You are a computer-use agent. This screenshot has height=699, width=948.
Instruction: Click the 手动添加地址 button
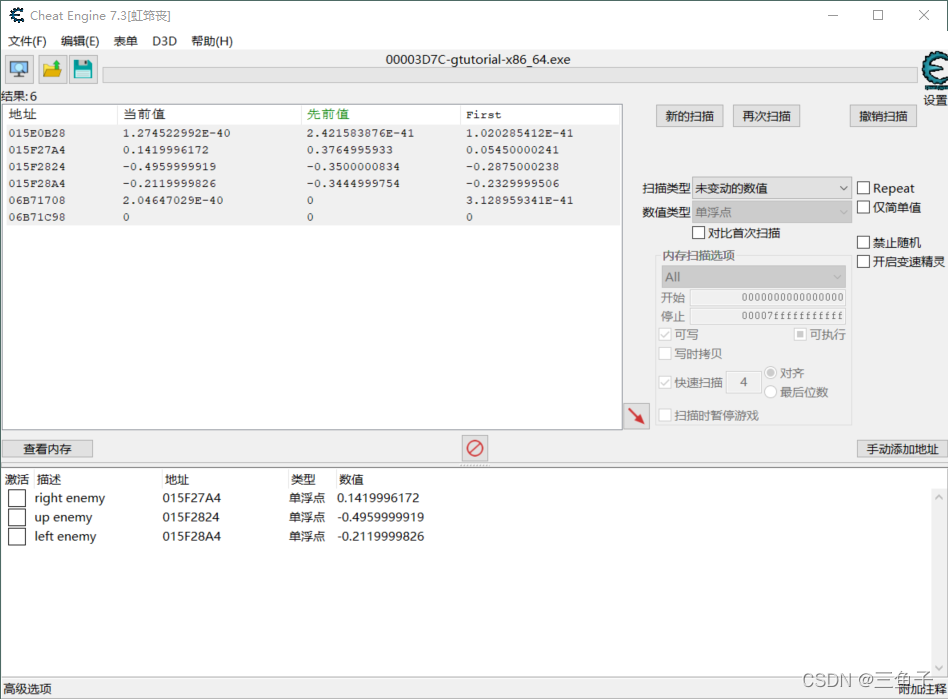(x=902, y=449)
